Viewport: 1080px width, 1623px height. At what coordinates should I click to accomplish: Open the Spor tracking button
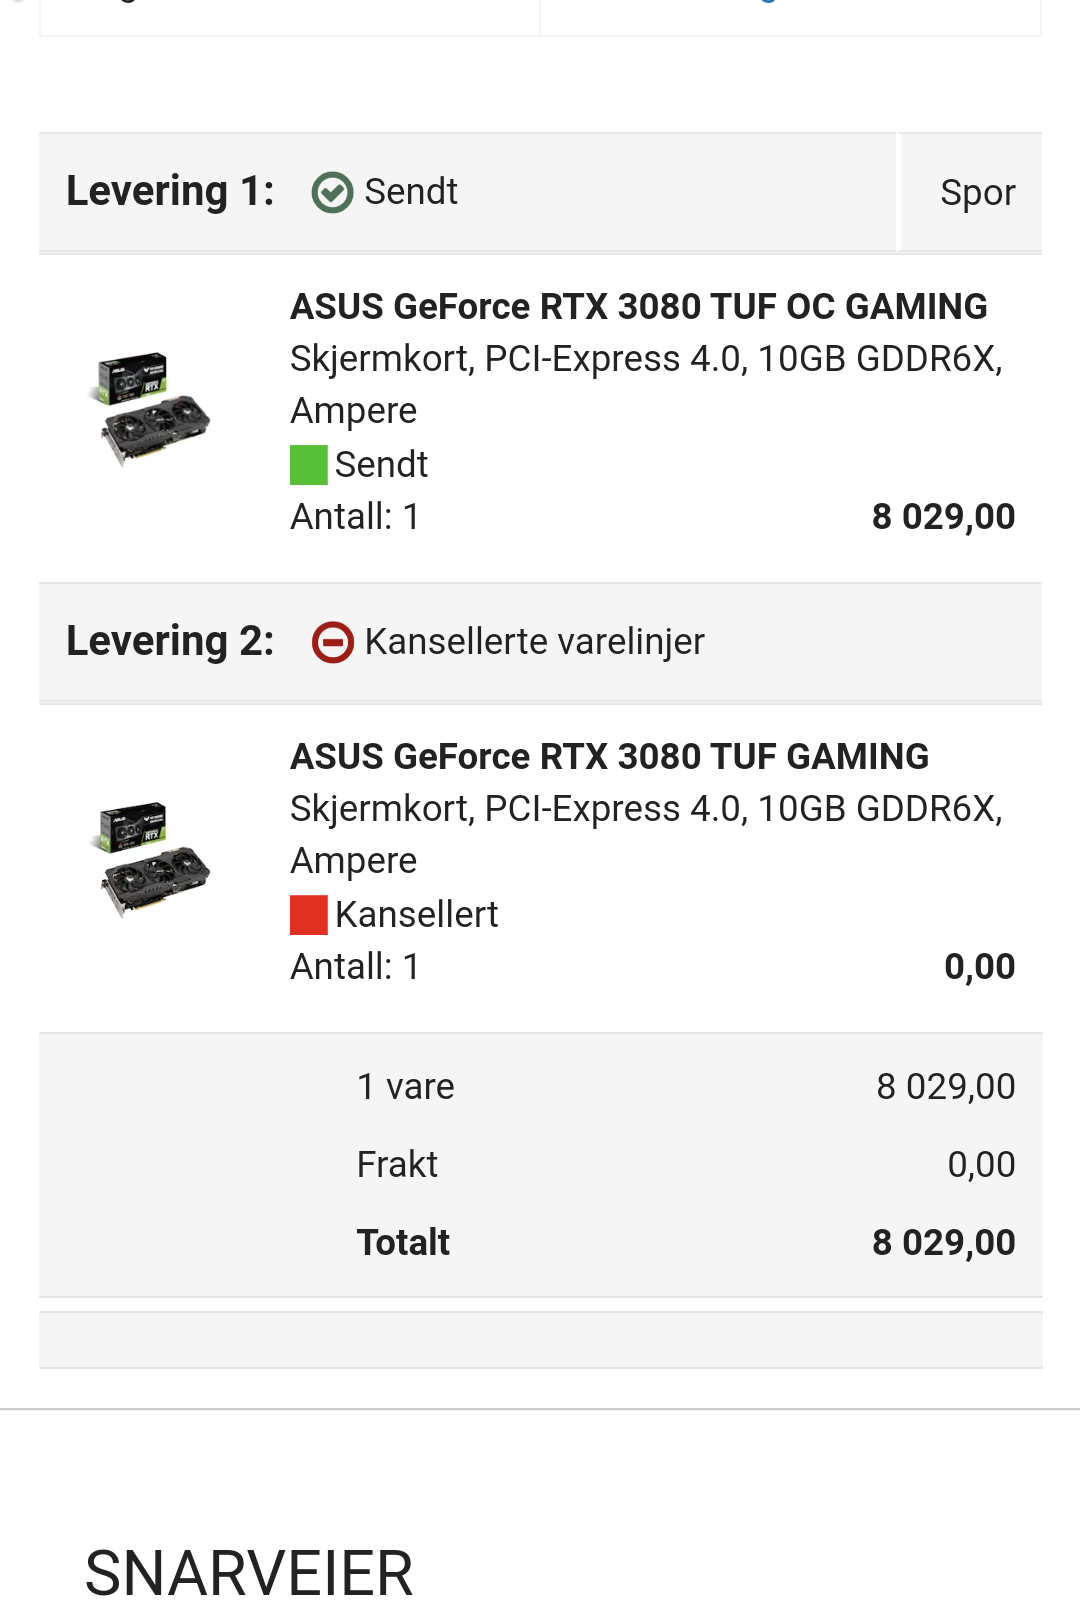pos(977,192)
